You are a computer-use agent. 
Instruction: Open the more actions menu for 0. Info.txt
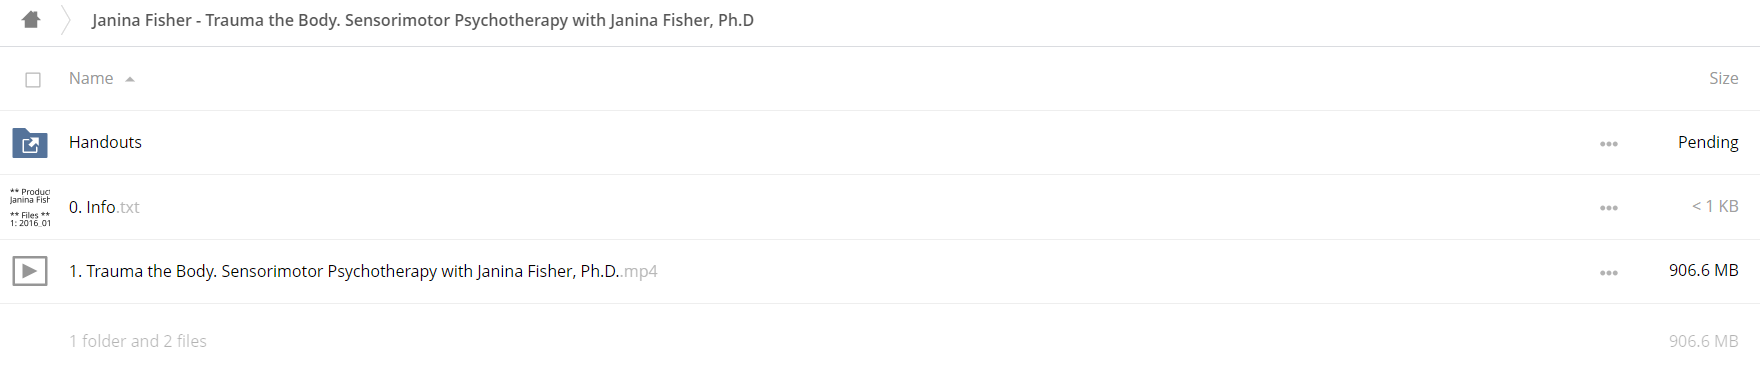tap(1608, 208)
